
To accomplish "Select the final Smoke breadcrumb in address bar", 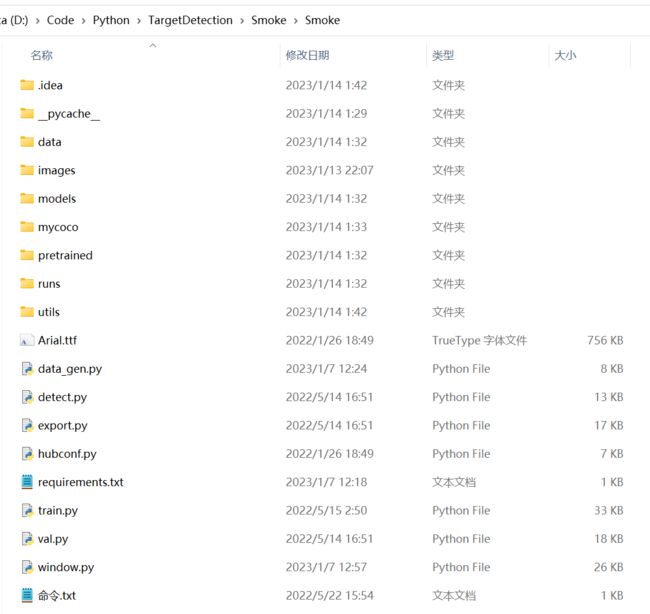I will pos(322,20).
